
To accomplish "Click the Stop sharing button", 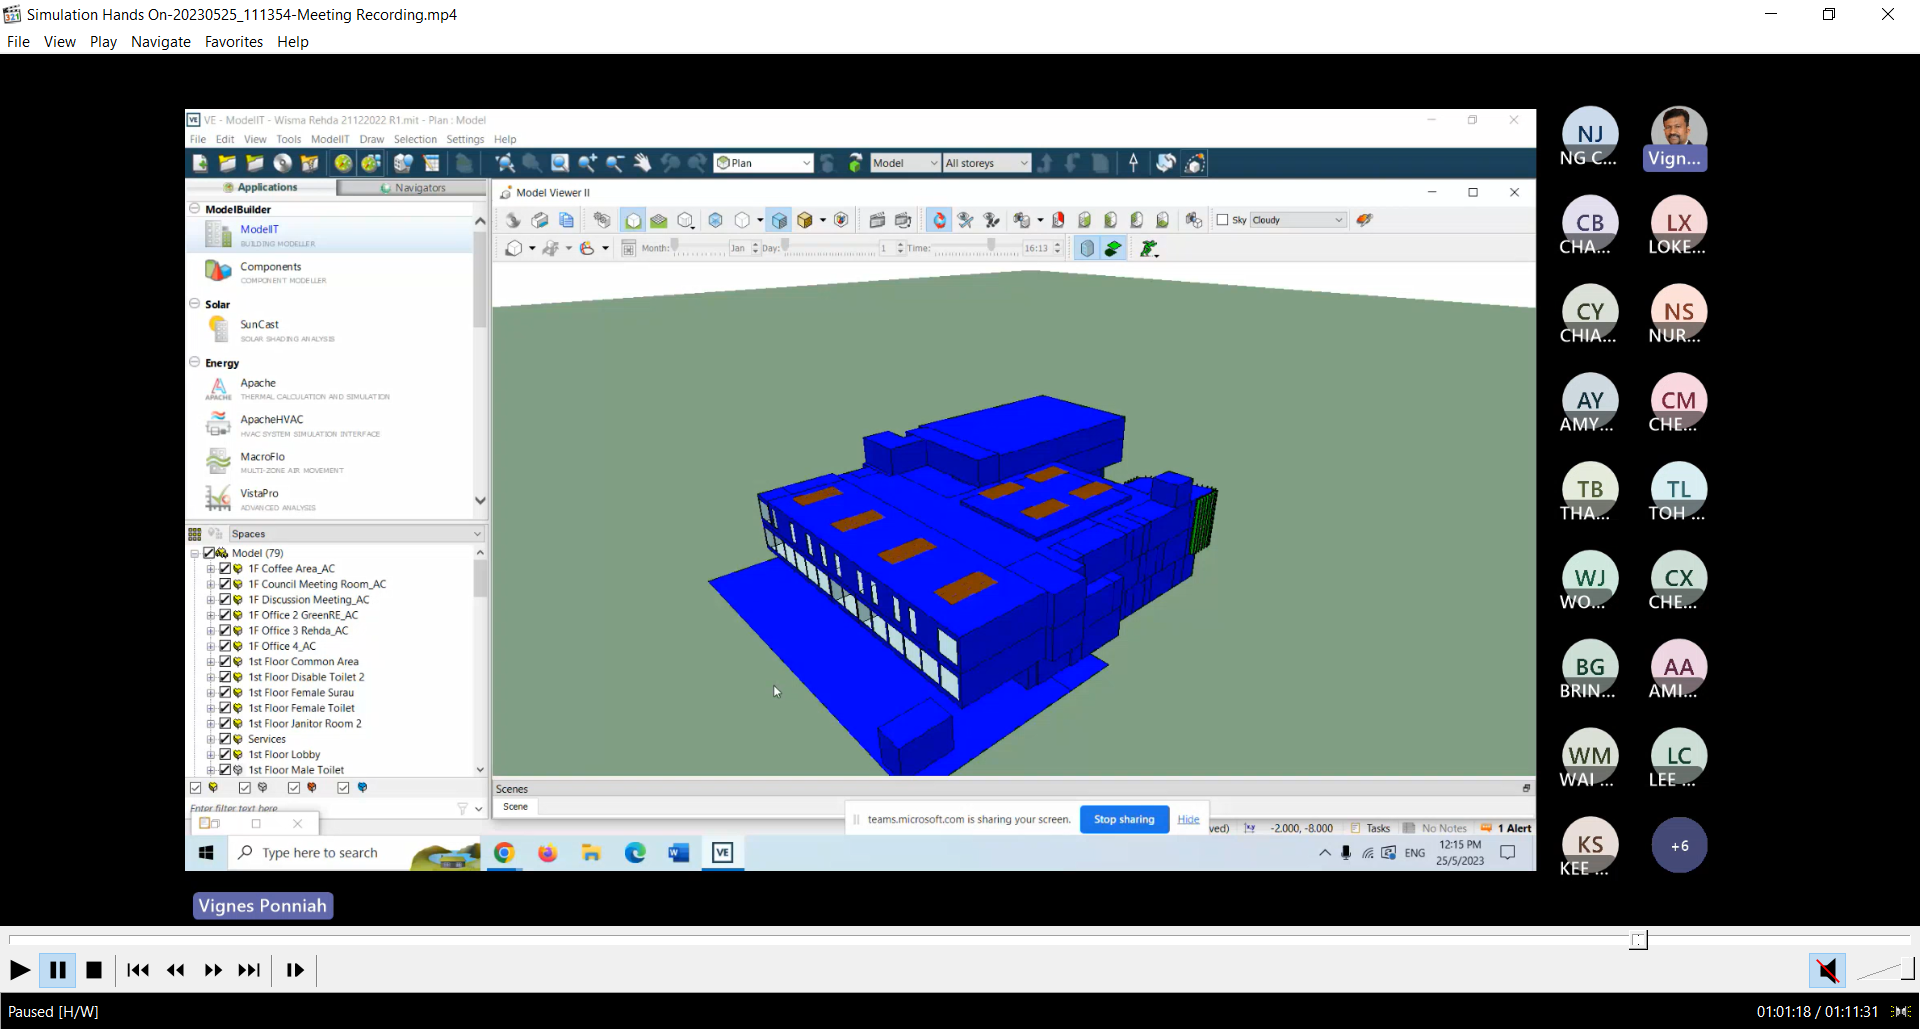I will (x=1124, y=819).
